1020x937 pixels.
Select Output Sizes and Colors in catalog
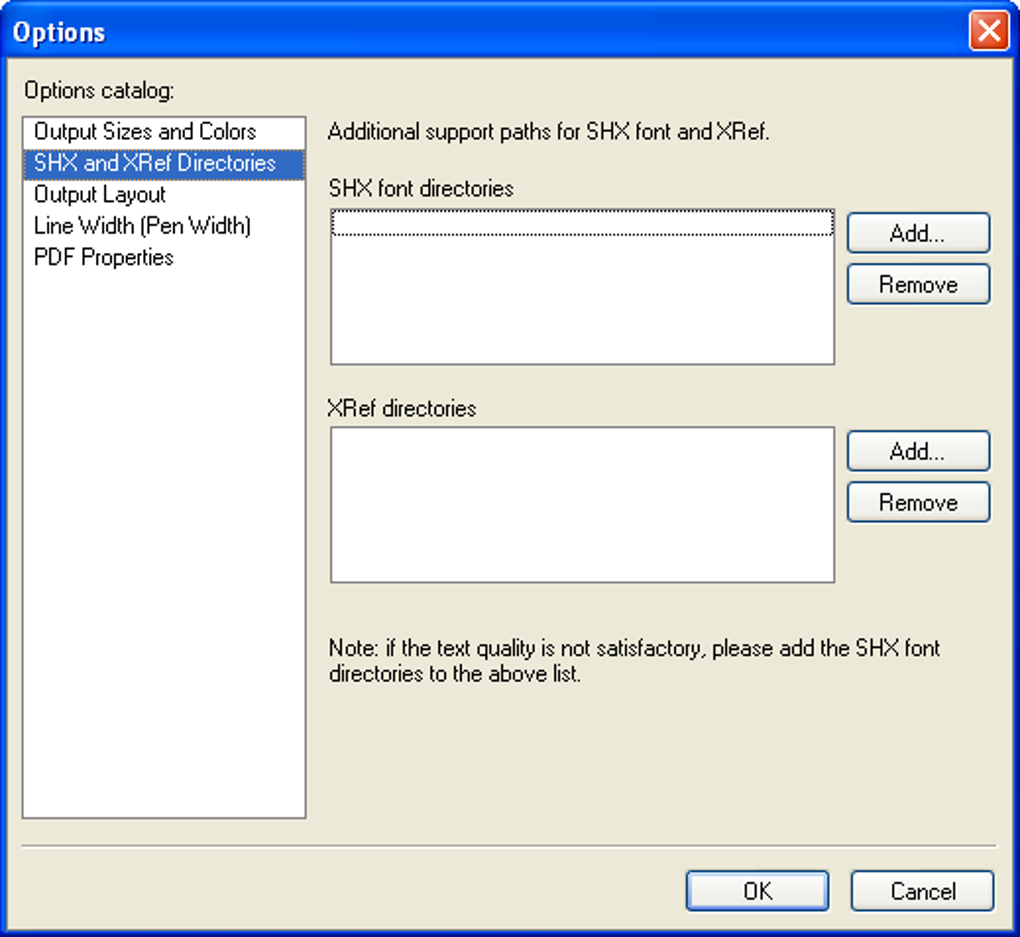(145, 131)
